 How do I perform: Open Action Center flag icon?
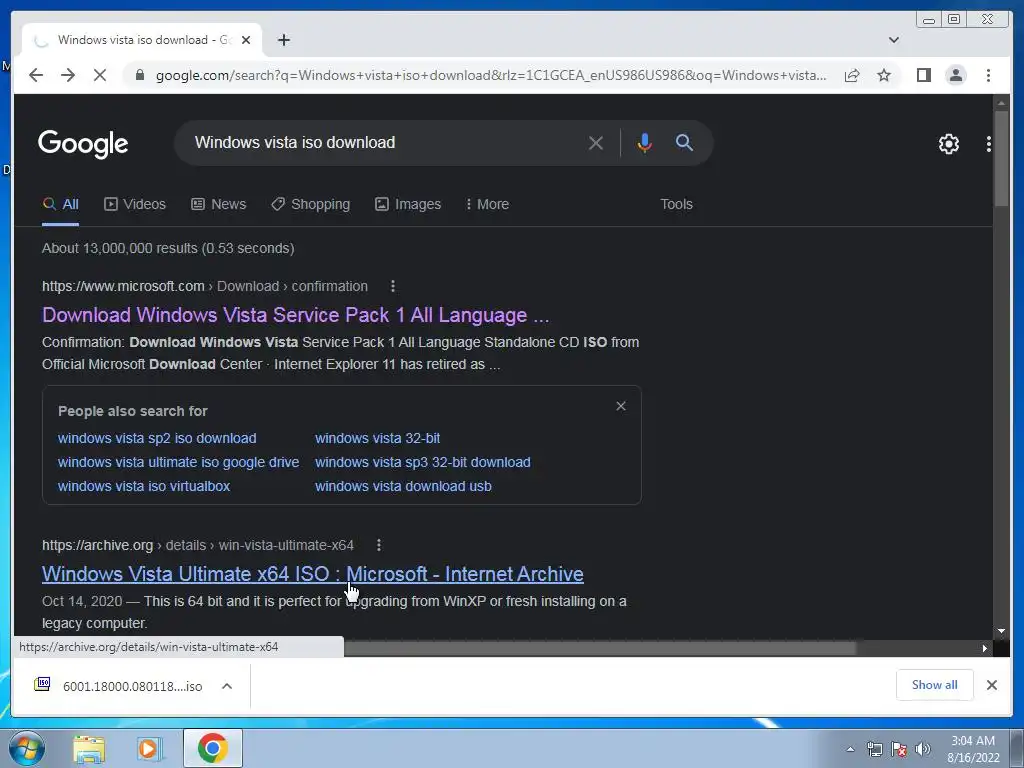pos(899,749)
